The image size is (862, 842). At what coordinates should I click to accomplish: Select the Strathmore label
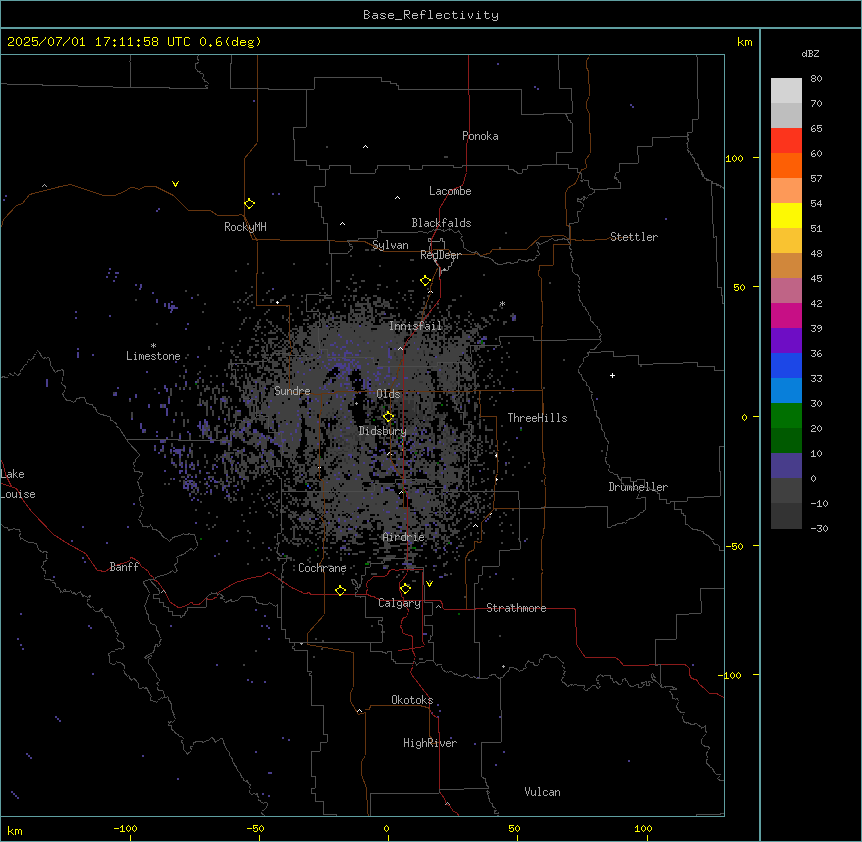coord(516,608)
